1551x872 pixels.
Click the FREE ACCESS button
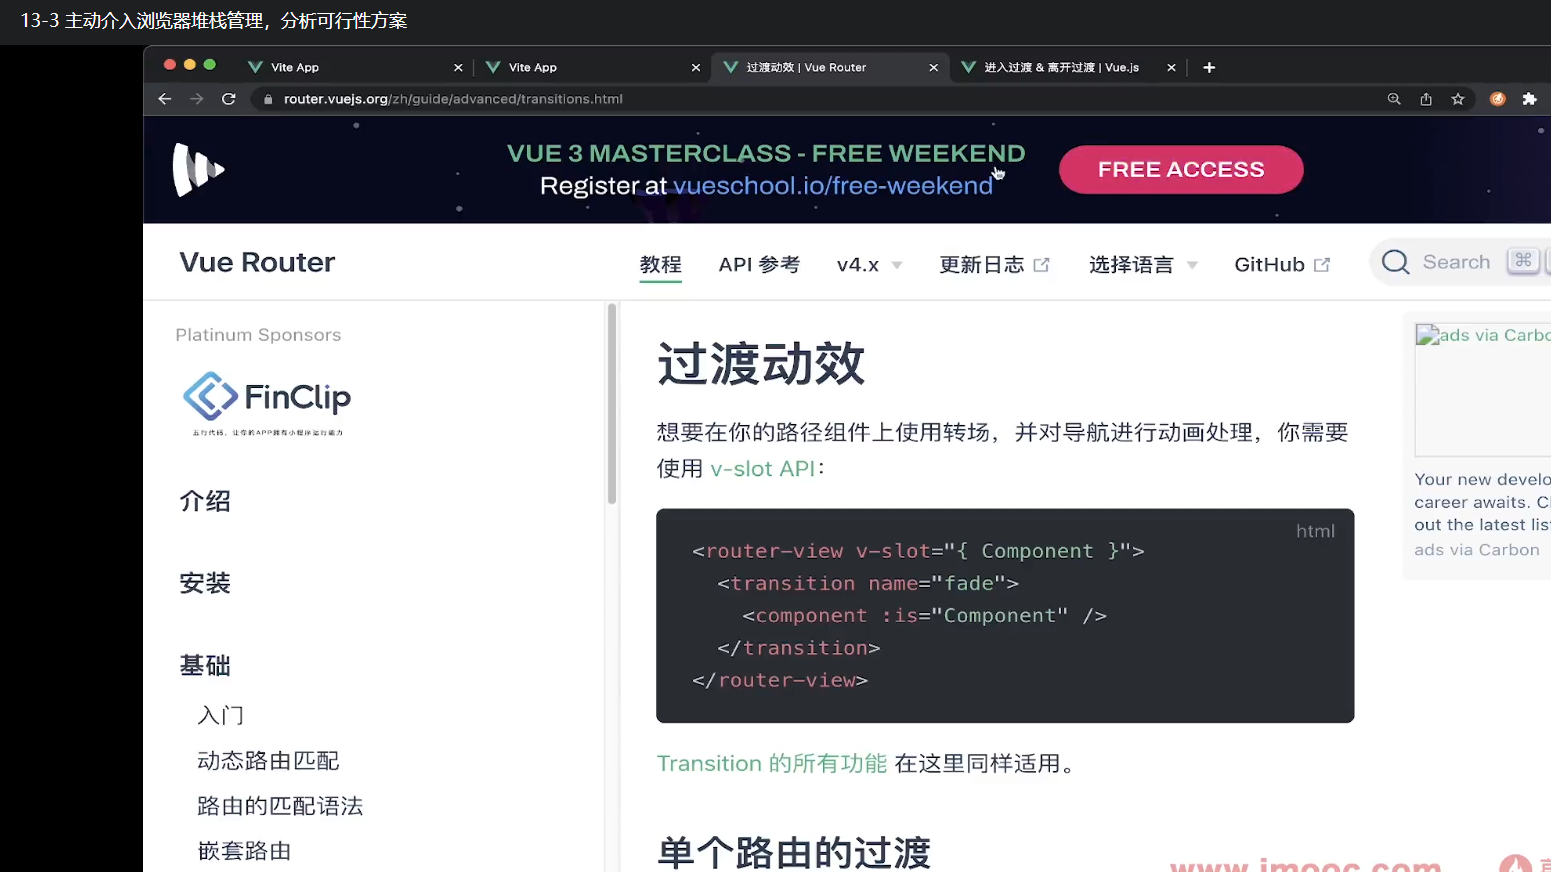(1180, 169)
